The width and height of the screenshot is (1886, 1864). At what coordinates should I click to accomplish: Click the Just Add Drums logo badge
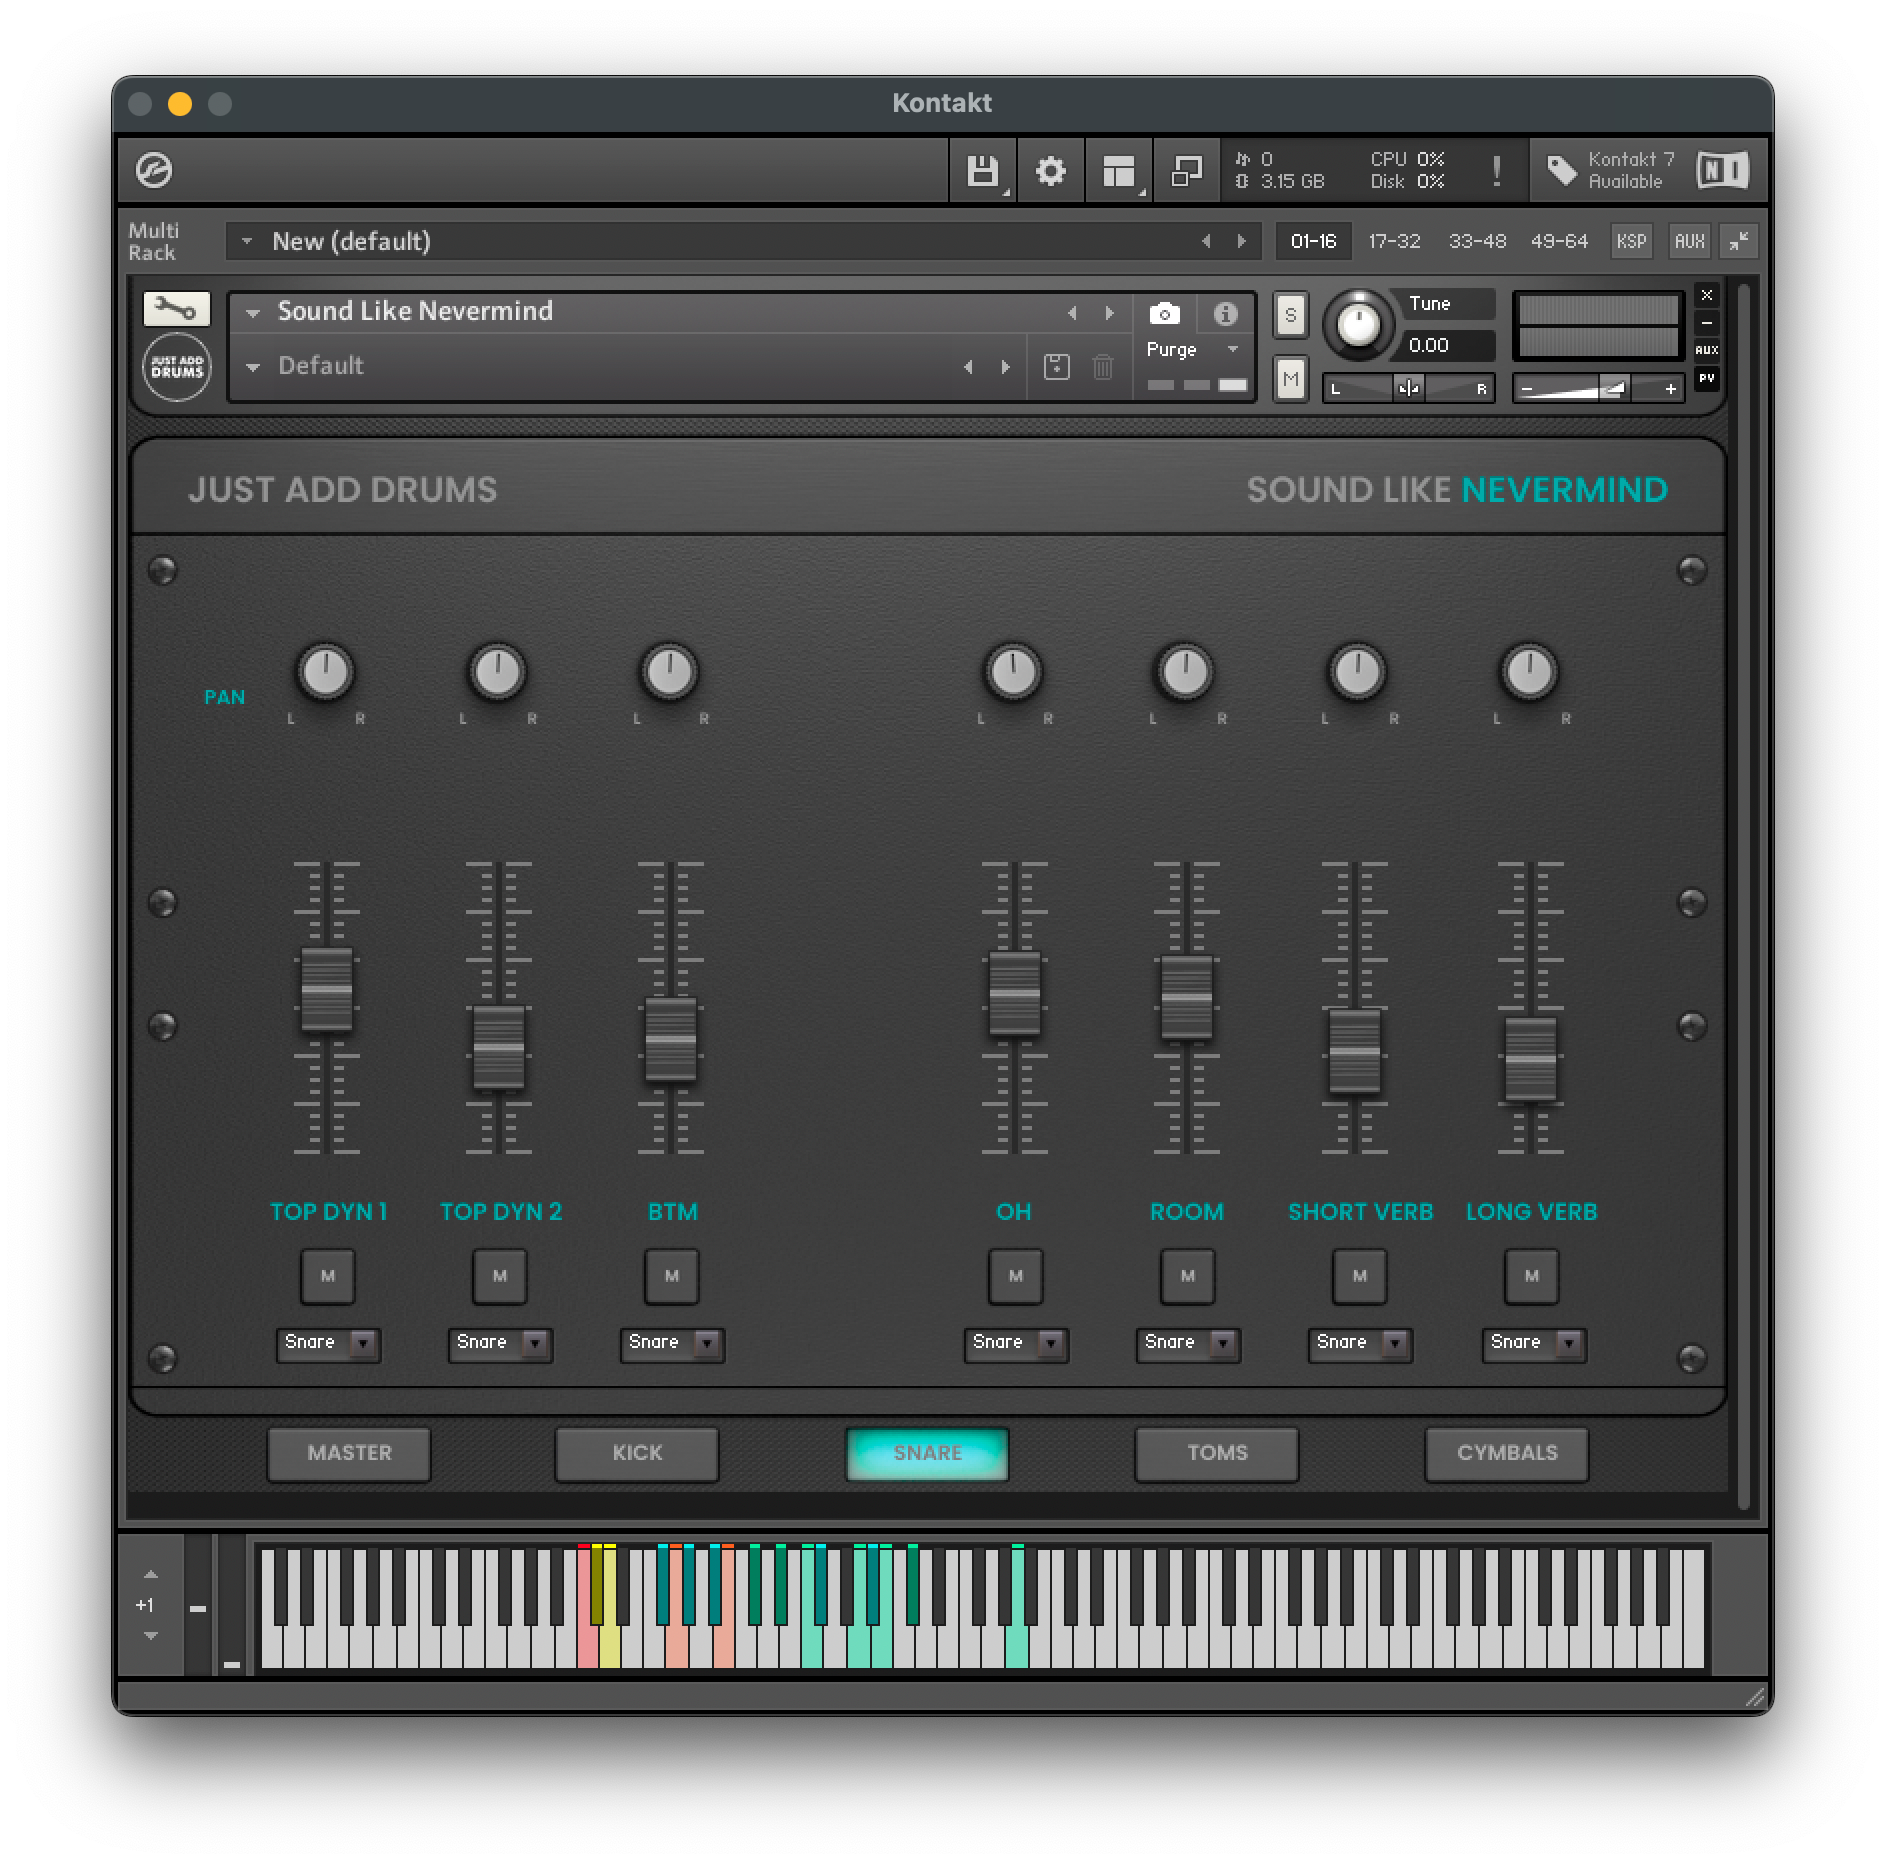177,367
